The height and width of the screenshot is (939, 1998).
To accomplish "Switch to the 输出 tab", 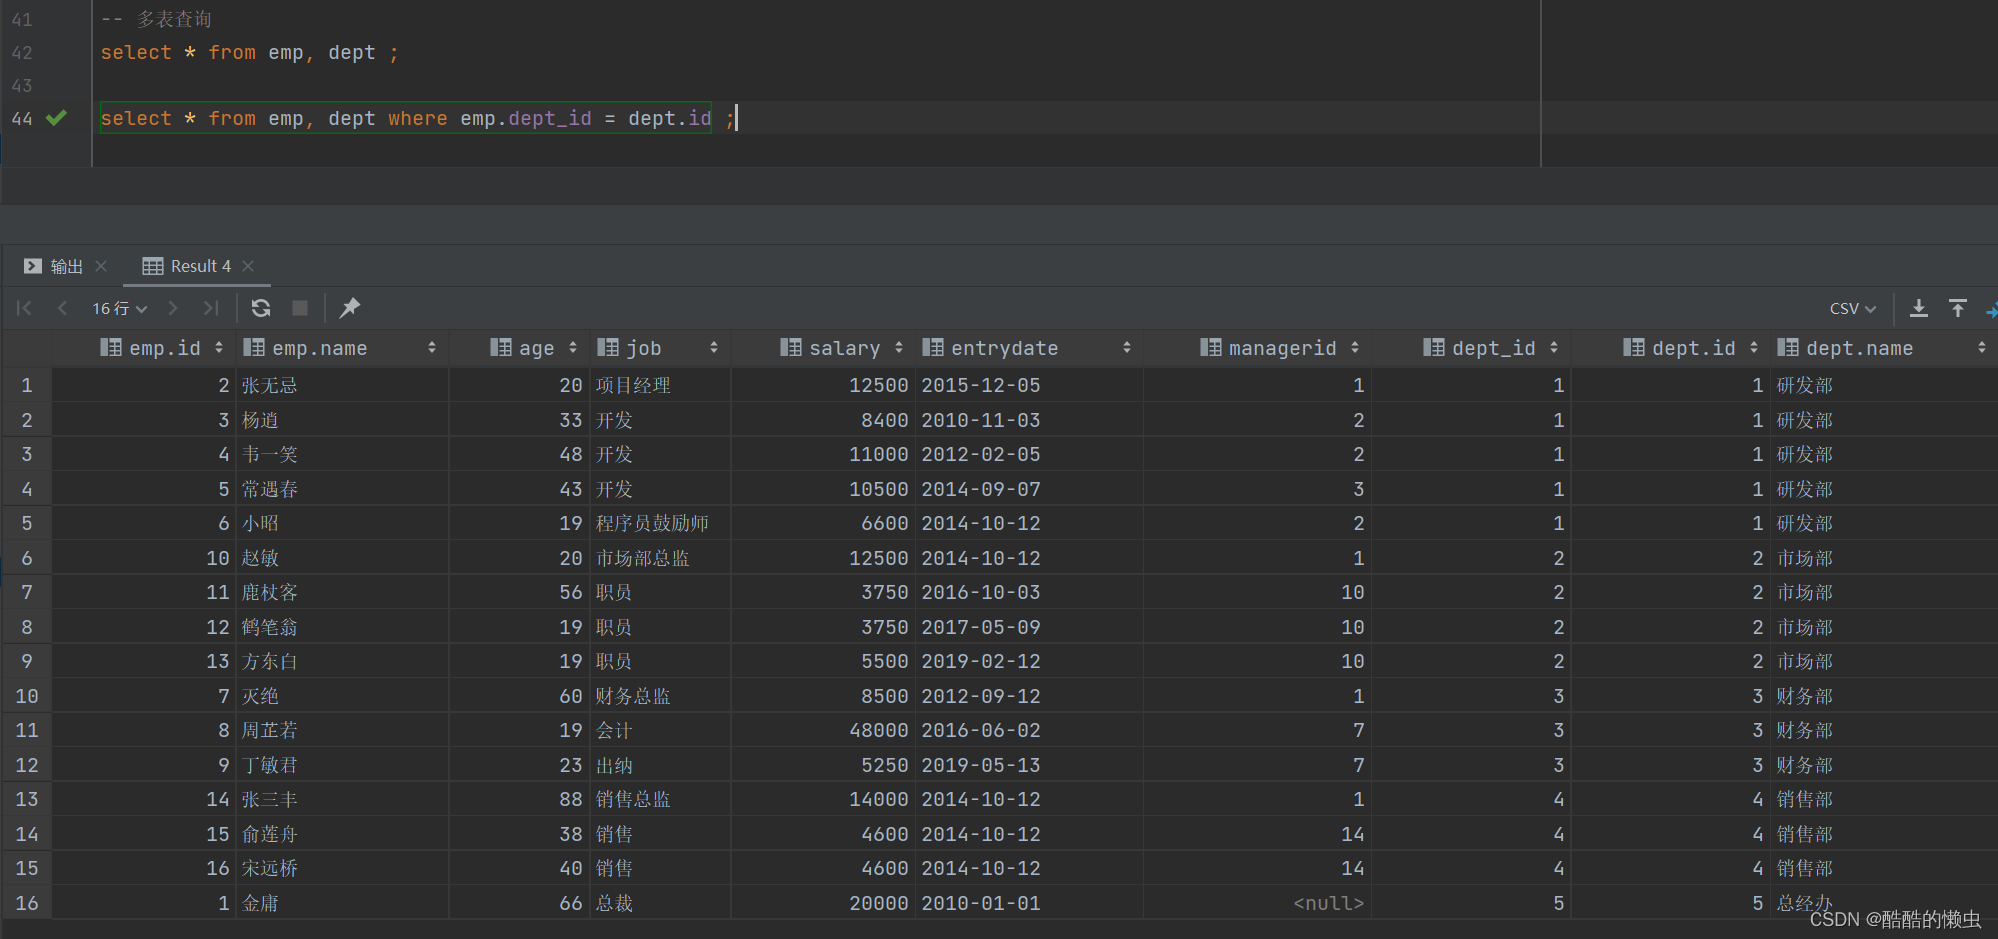I will coord(54,266).
